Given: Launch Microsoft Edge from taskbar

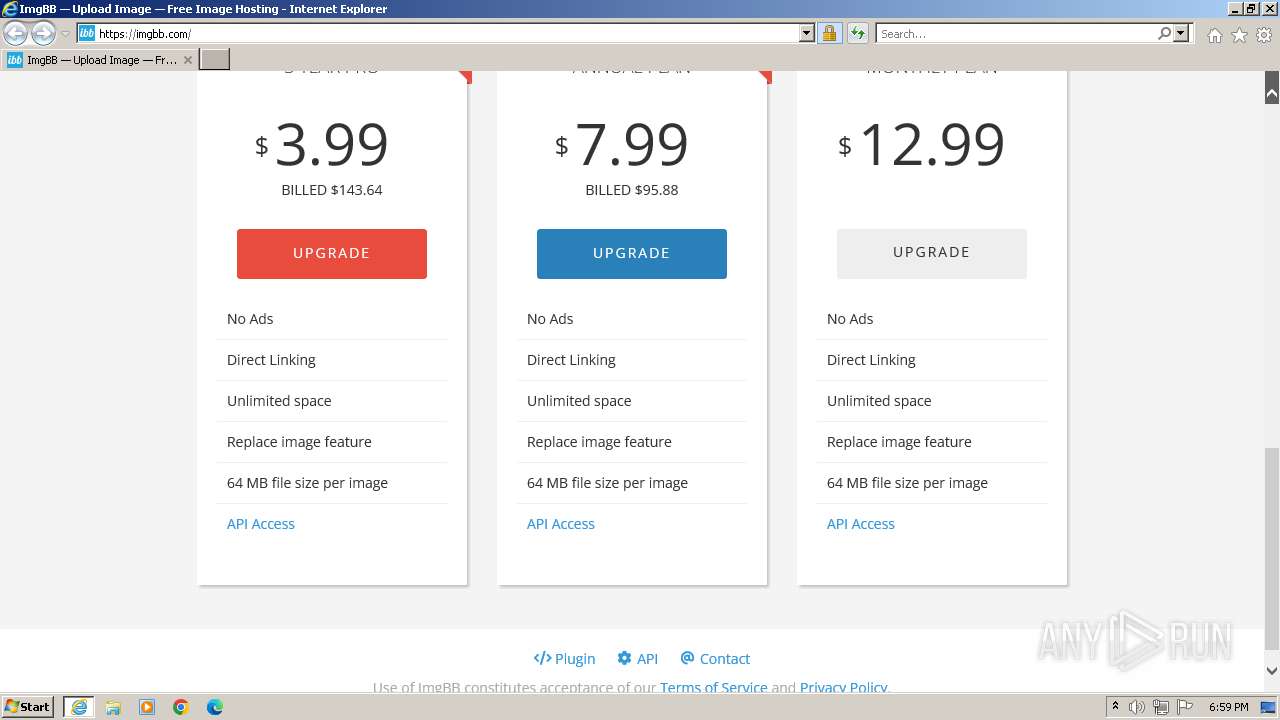Looking at the screenshot, I should click(x=215, y=707).
